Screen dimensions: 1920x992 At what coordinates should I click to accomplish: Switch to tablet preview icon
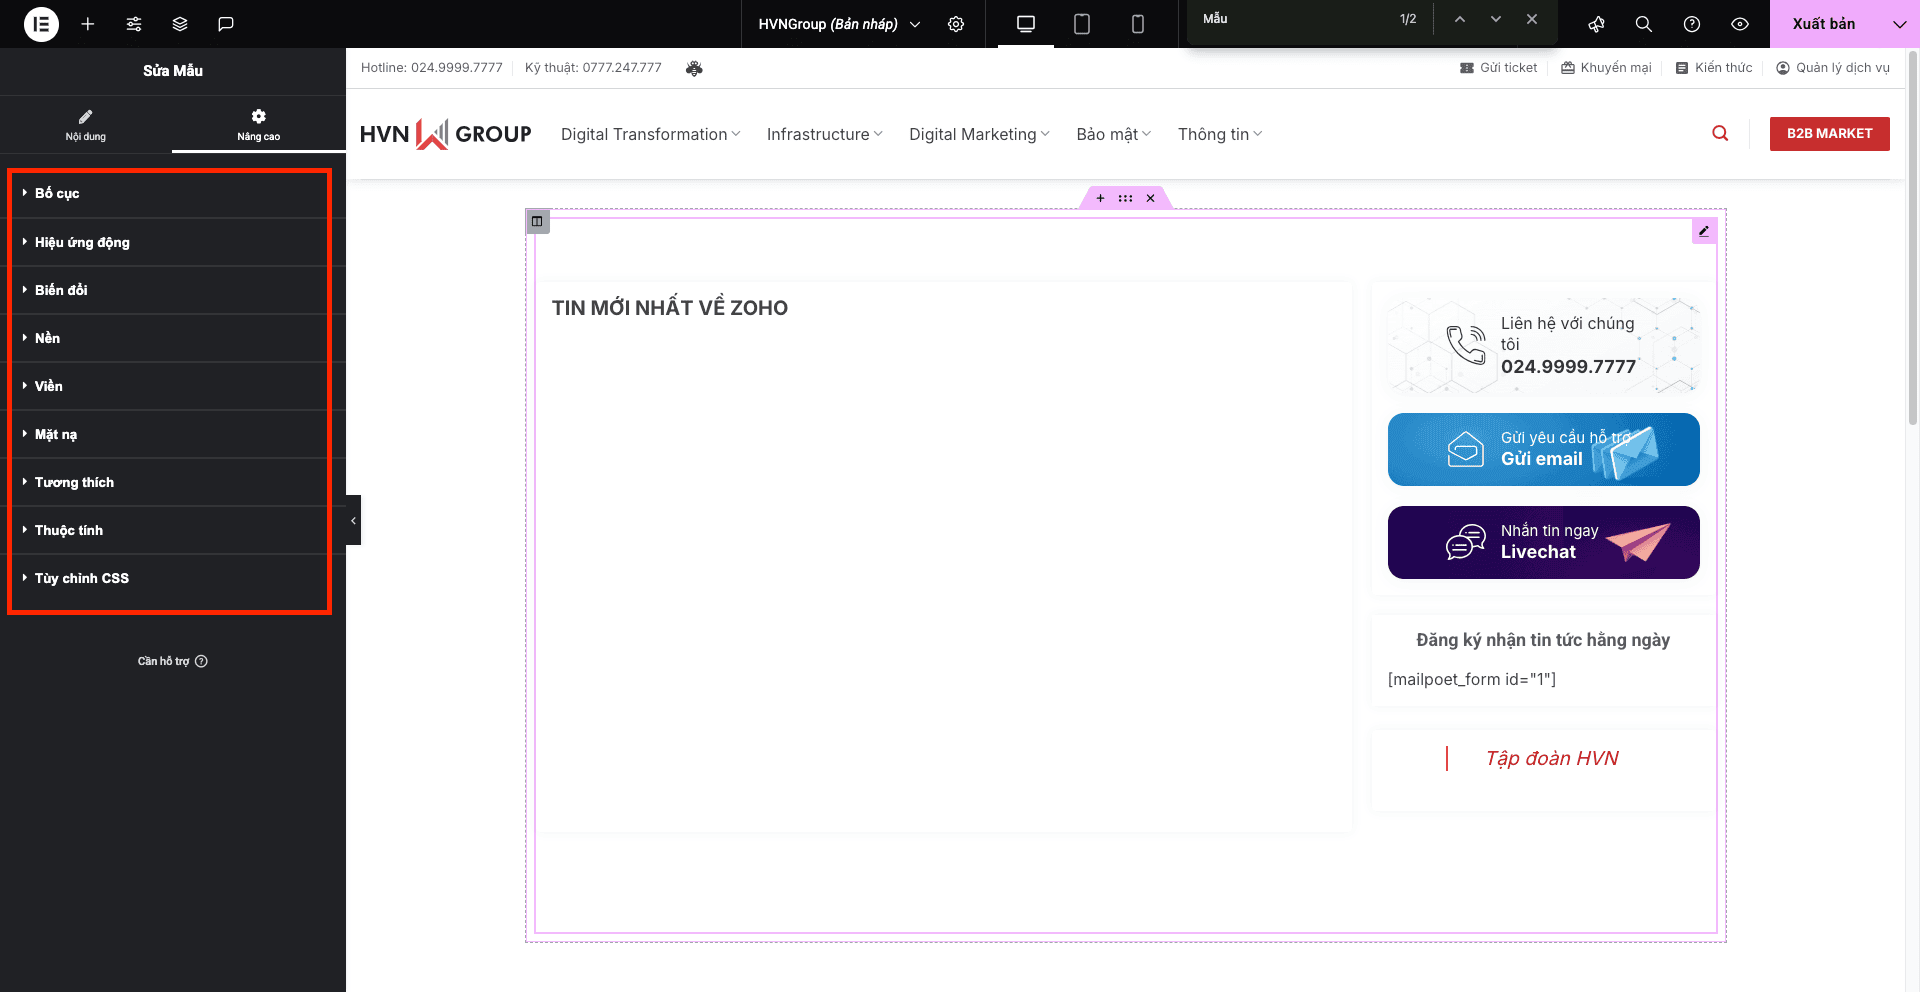click(x=1081, y=24)
